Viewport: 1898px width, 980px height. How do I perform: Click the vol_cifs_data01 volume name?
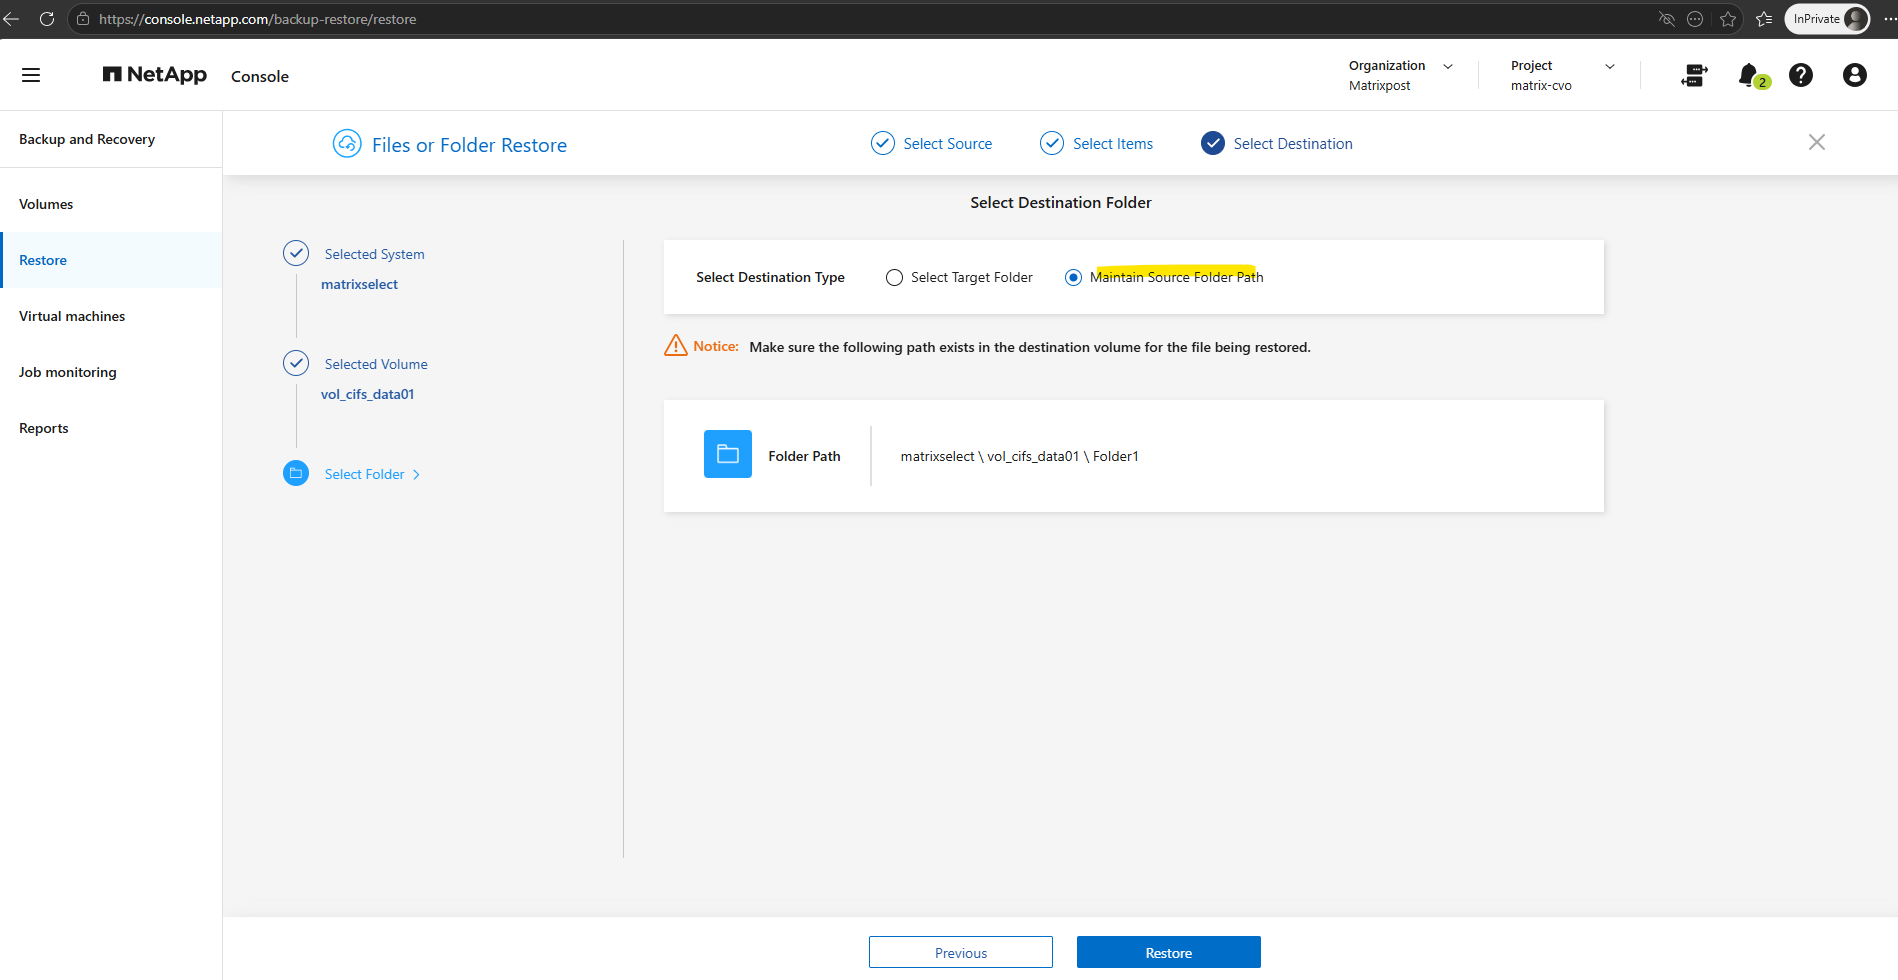[367, 394]
